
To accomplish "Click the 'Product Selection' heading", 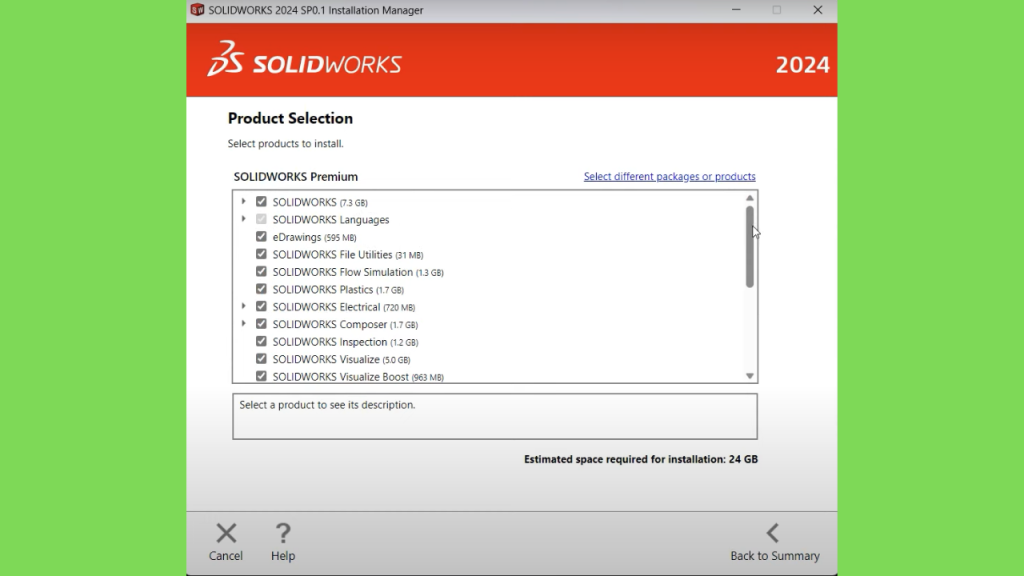I will (x=290, y=118).
